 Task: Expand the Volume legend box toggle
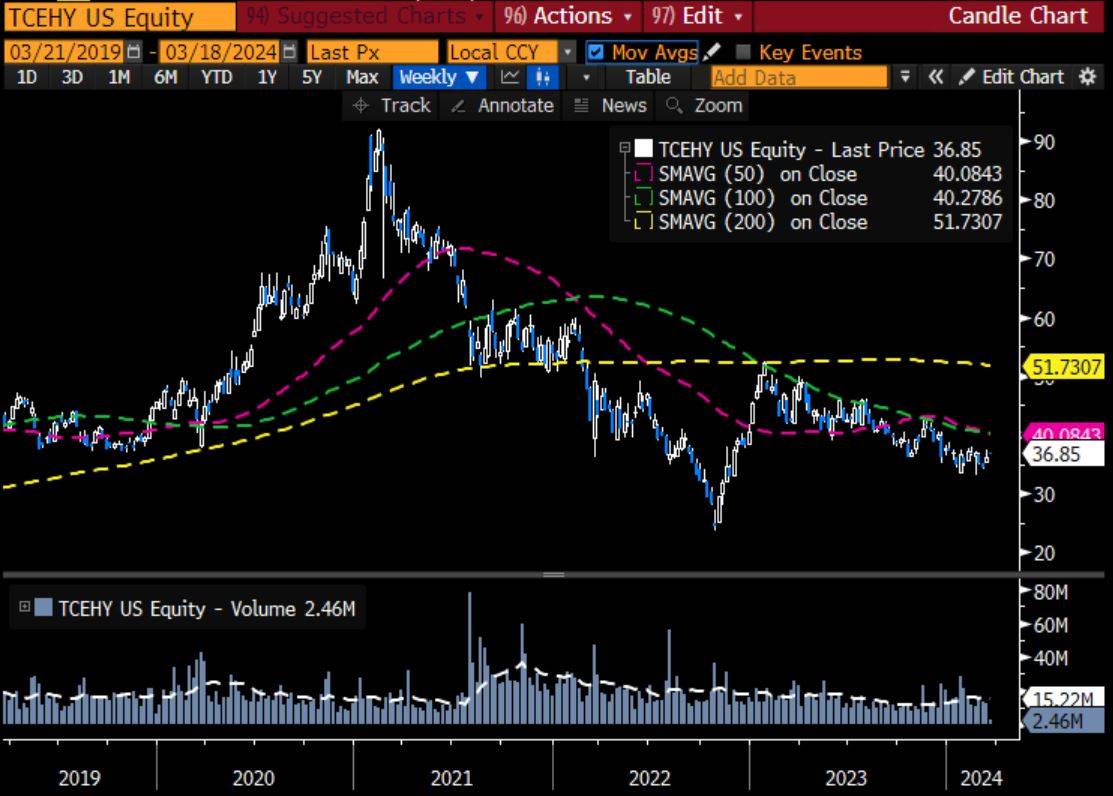click(24, 606)
